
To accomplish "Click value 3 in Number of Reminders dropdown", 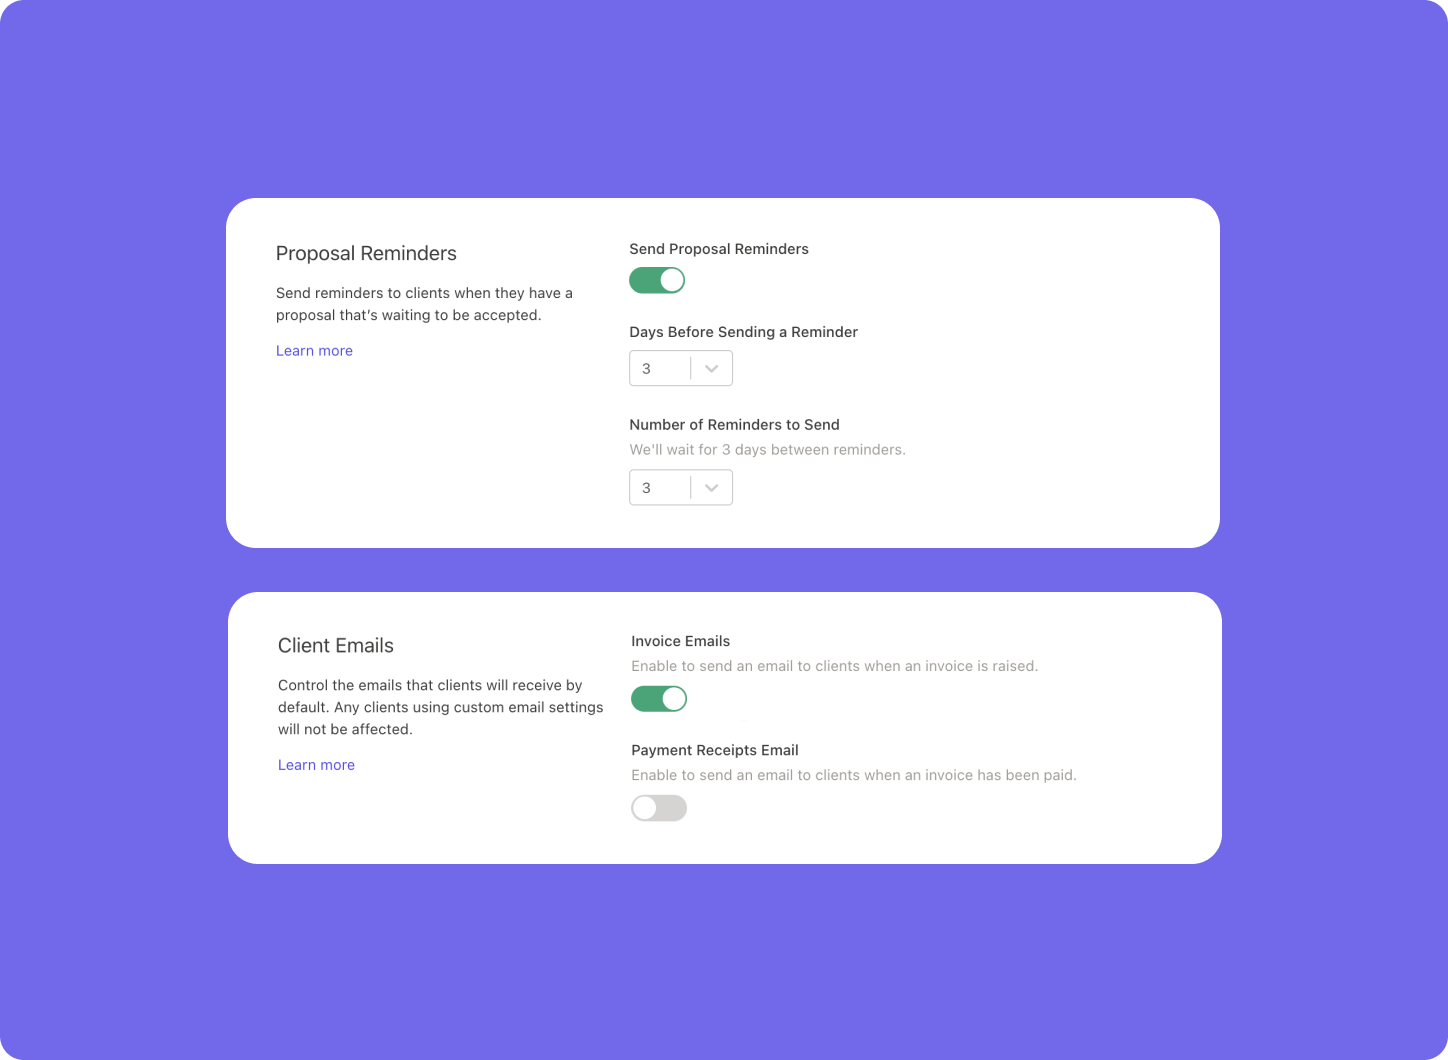I will point(647,488).
